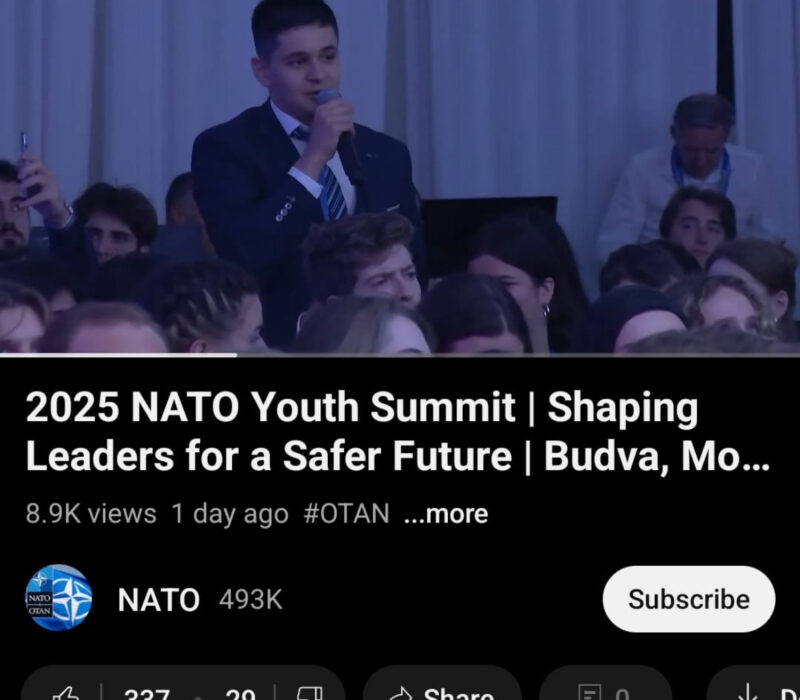
Task: Tap the 29 count beside the likes
Action: click(x=240, y=694)
